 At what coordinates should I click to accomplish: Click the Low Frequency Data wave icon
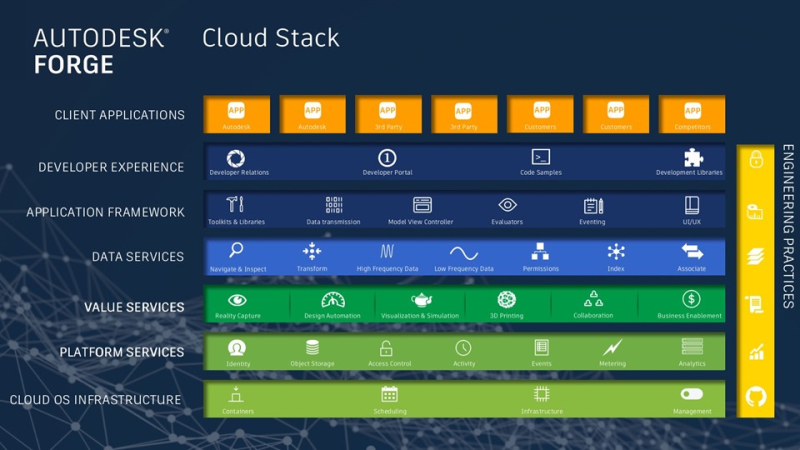click(x=464, y=253)
